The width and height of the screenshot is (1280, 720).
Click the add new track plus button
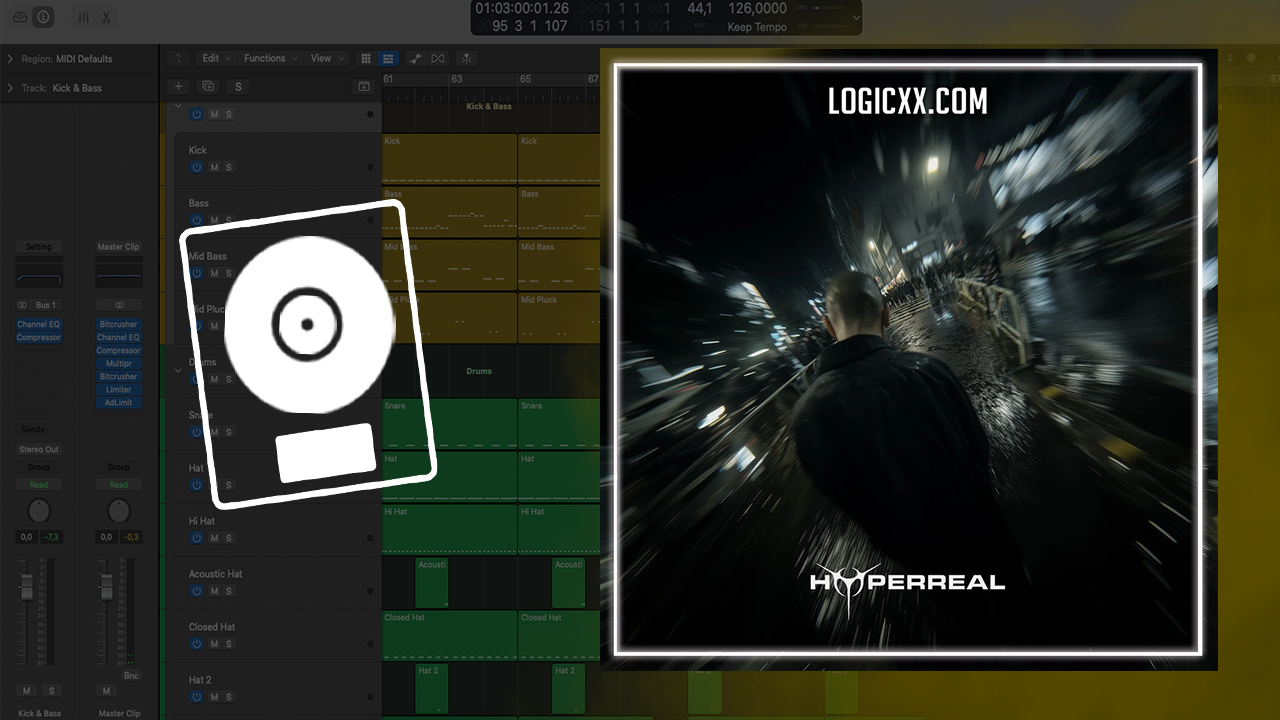coord(178,87)
